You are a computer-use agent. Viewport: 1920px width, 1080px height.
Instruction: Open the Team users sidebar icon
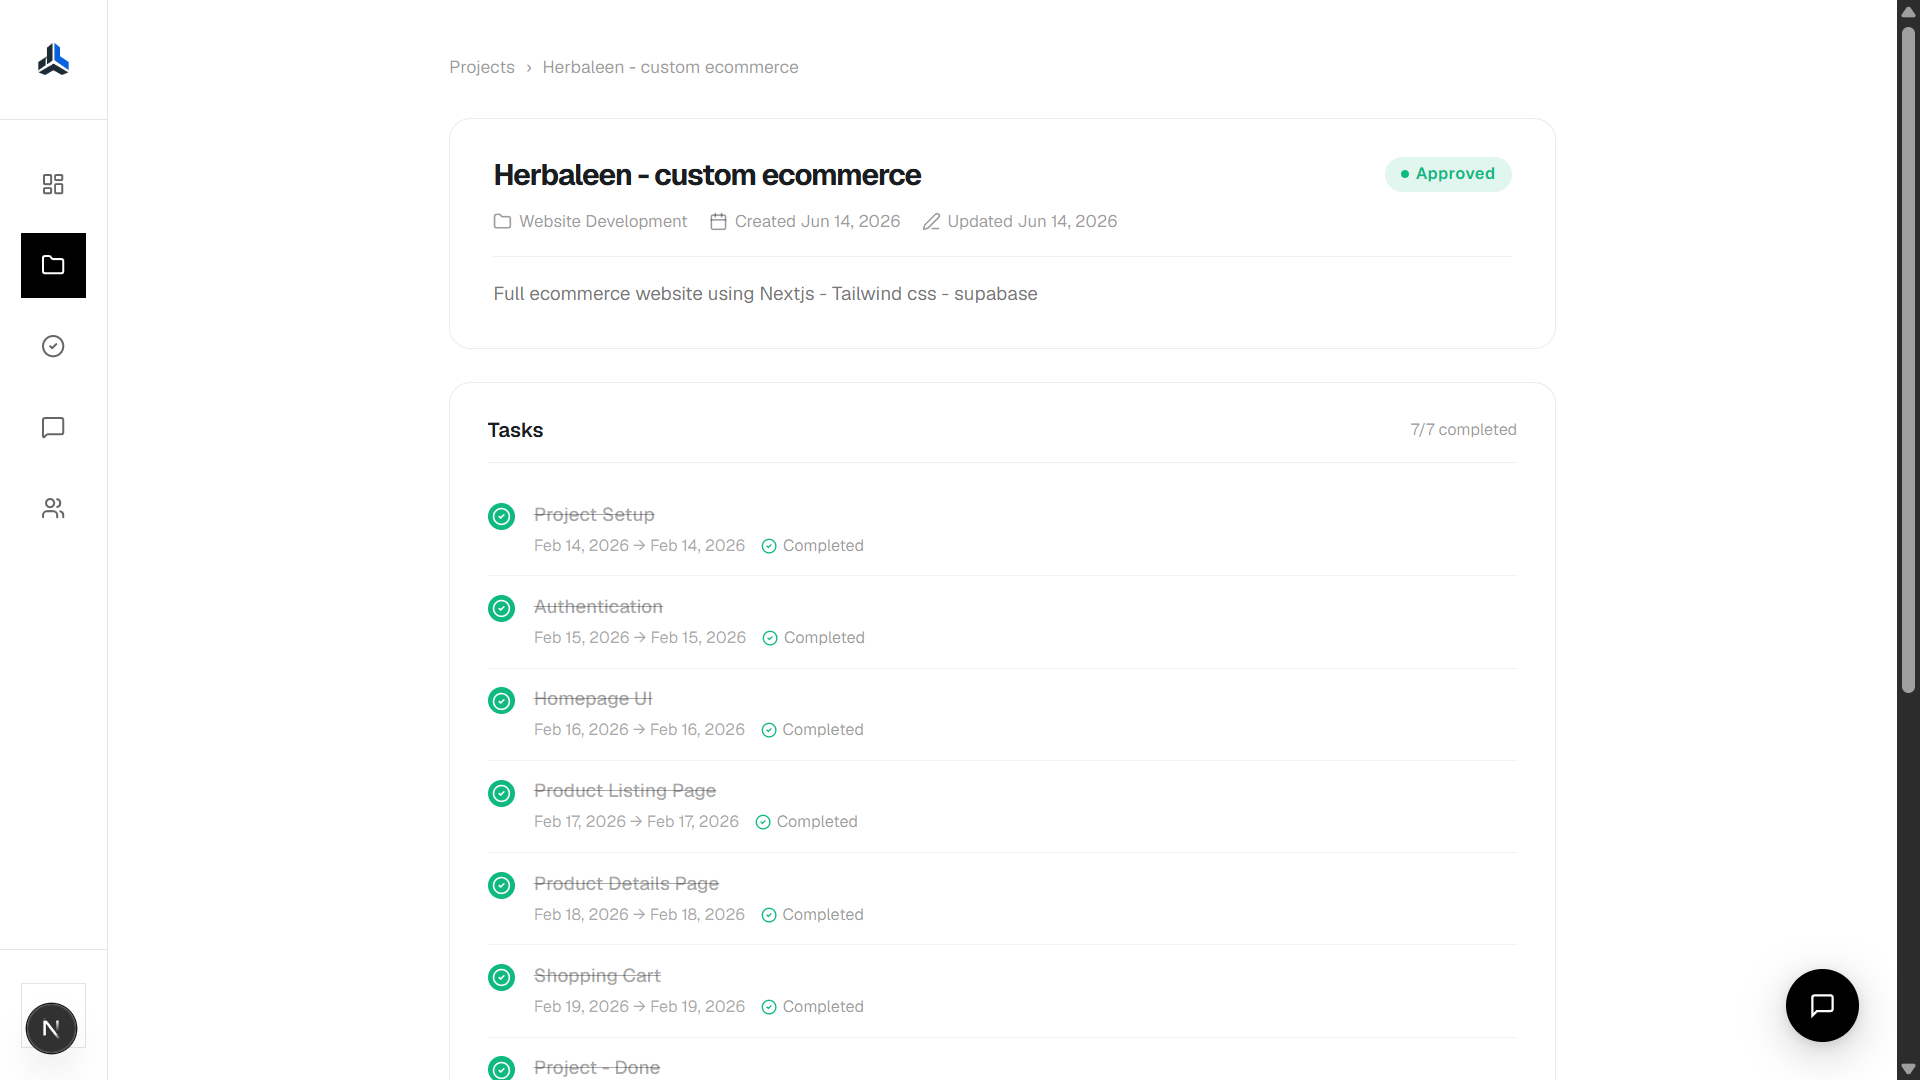point(53,509)
